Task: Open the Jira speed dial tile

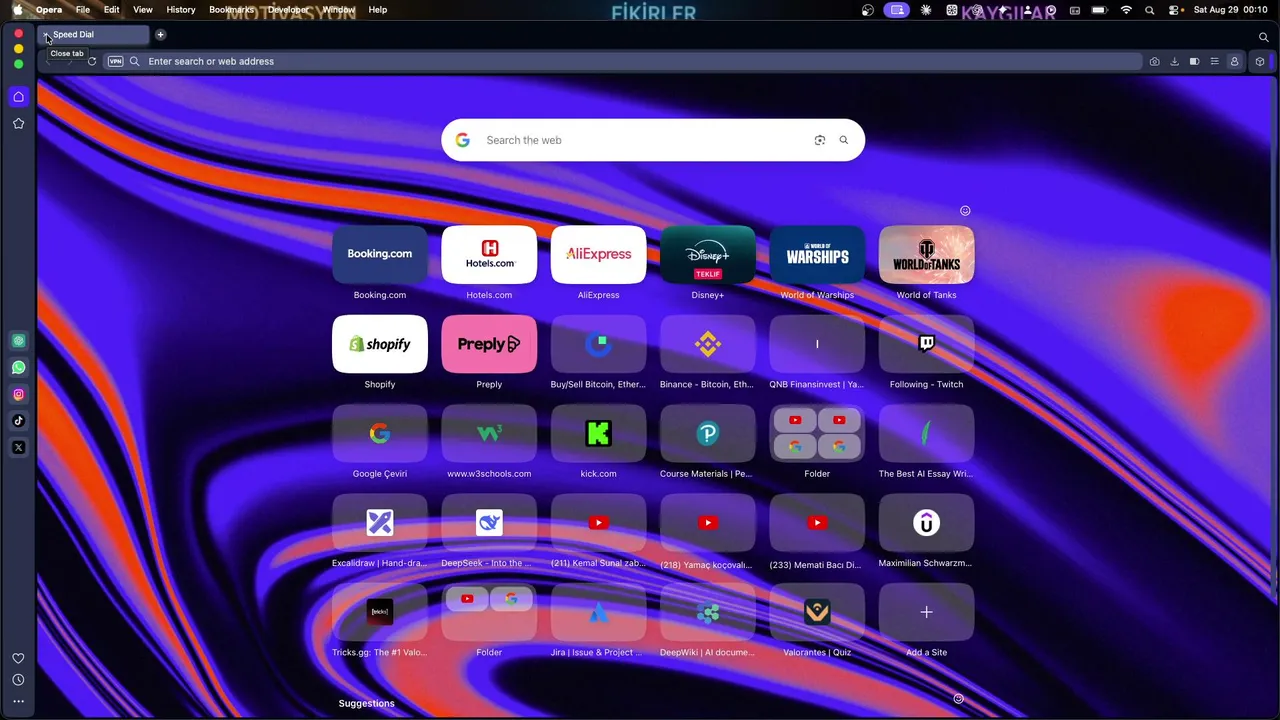Action: (598, 612)
